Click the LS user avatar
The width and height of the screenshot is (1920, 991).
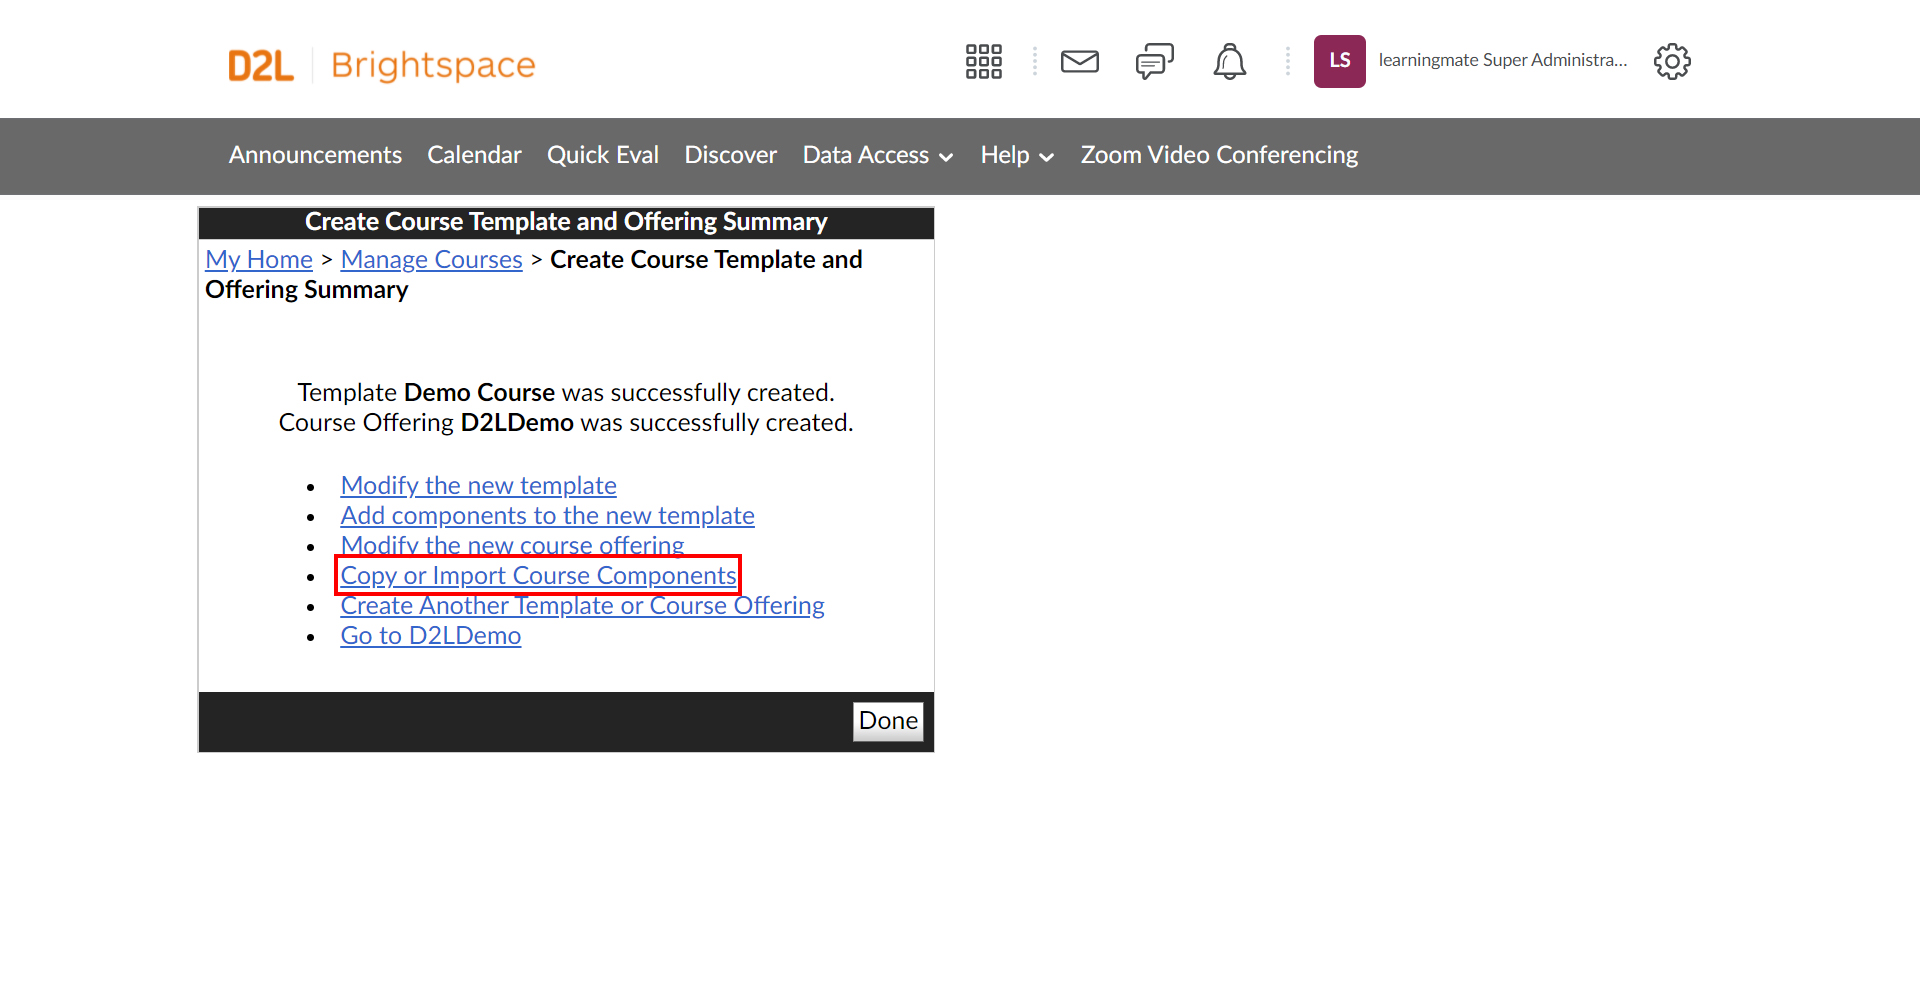point(1339,61)
